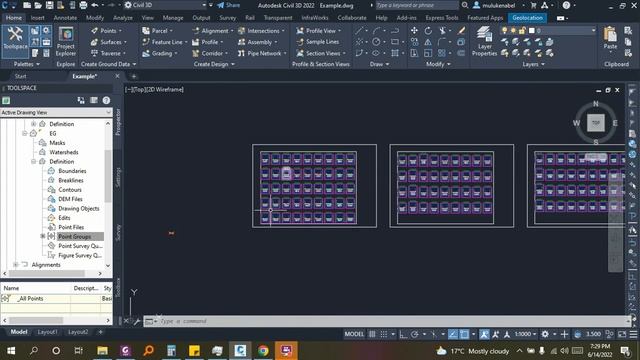Toggle object snap in status bar
Screen dimensions: 640x360
(x=464, y=334)
